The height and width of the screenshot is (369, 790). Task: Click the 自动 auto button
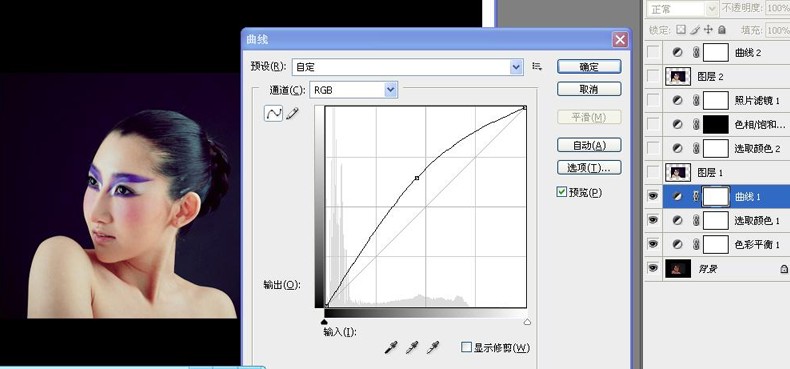click(x=589, y=145)
